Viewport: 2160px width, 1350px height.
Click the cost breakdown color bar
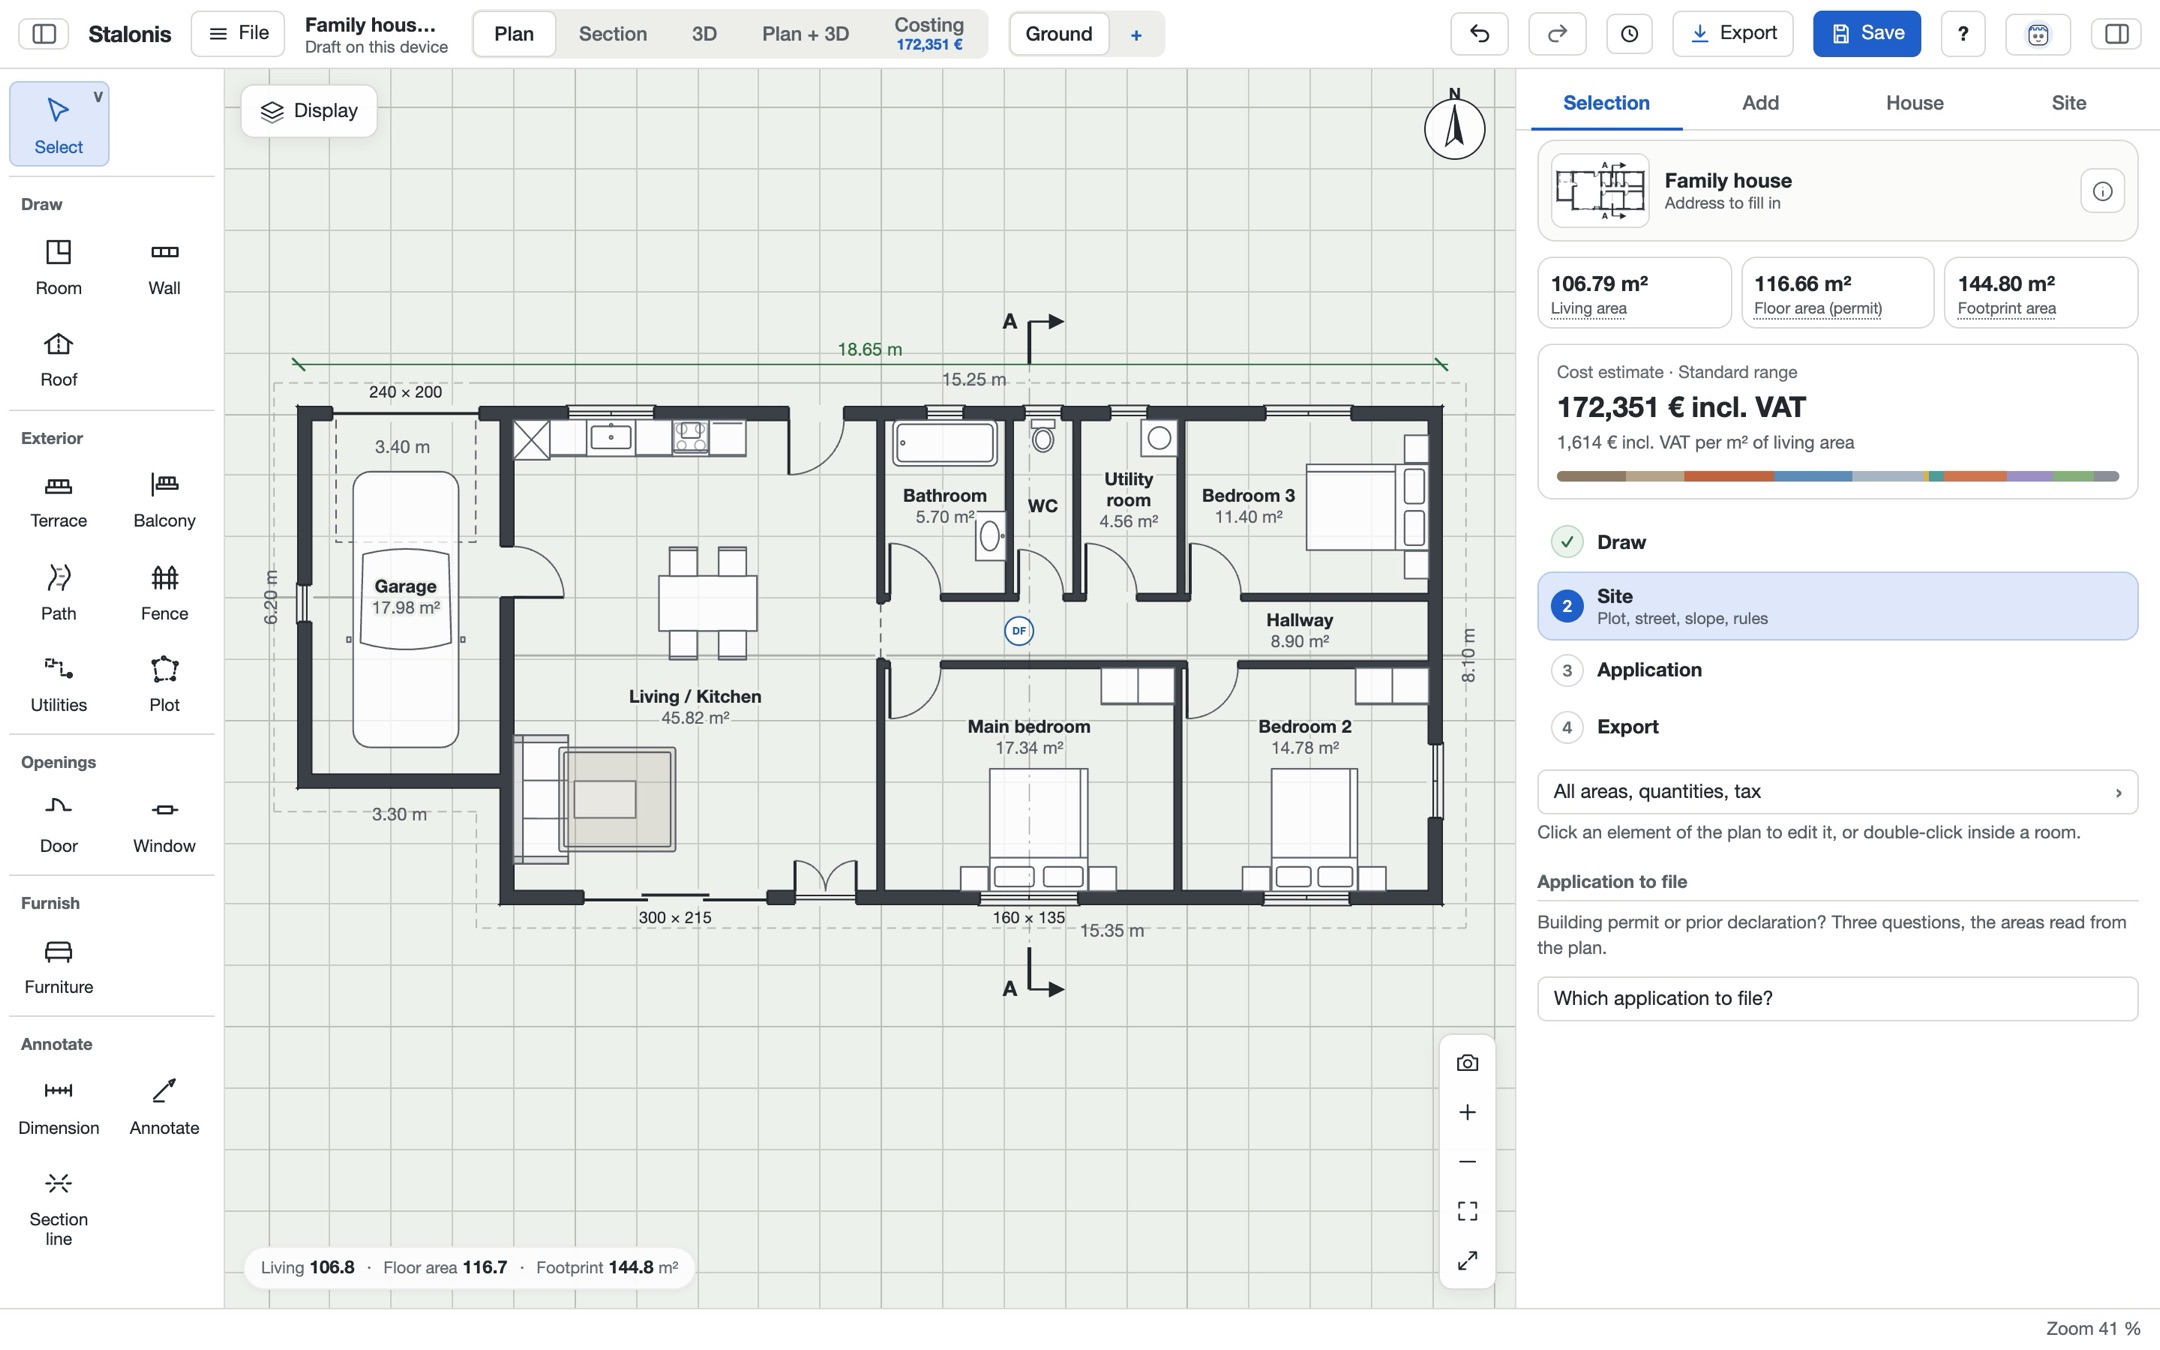[x=1837, y=477]
